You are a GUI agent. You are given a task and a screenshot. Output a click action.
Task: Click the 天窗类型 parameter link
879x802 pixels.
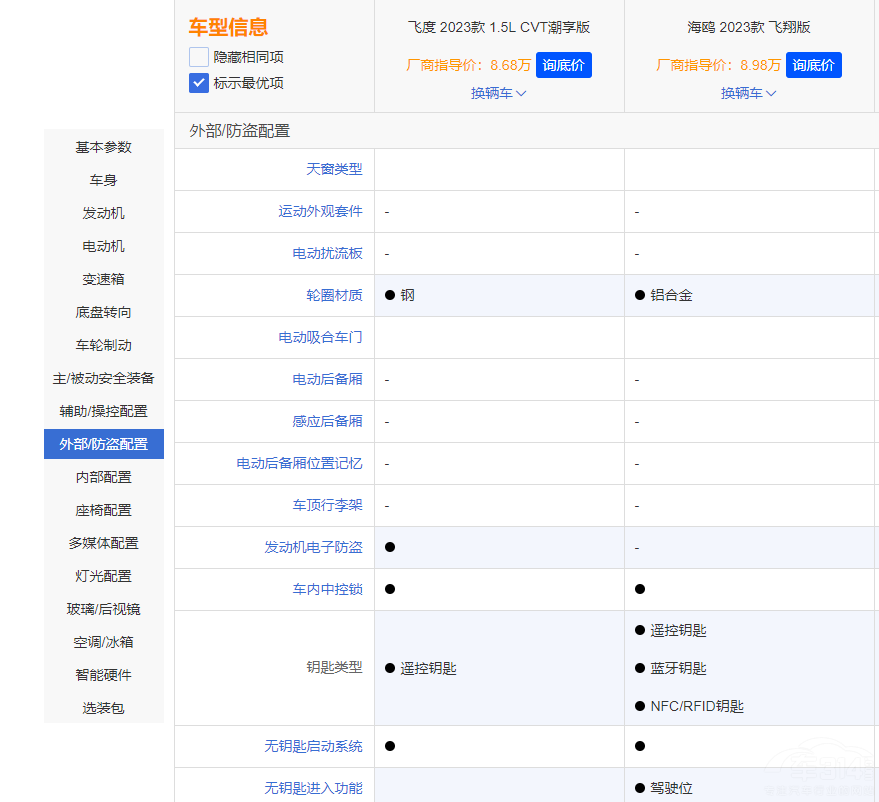(334, 169)
